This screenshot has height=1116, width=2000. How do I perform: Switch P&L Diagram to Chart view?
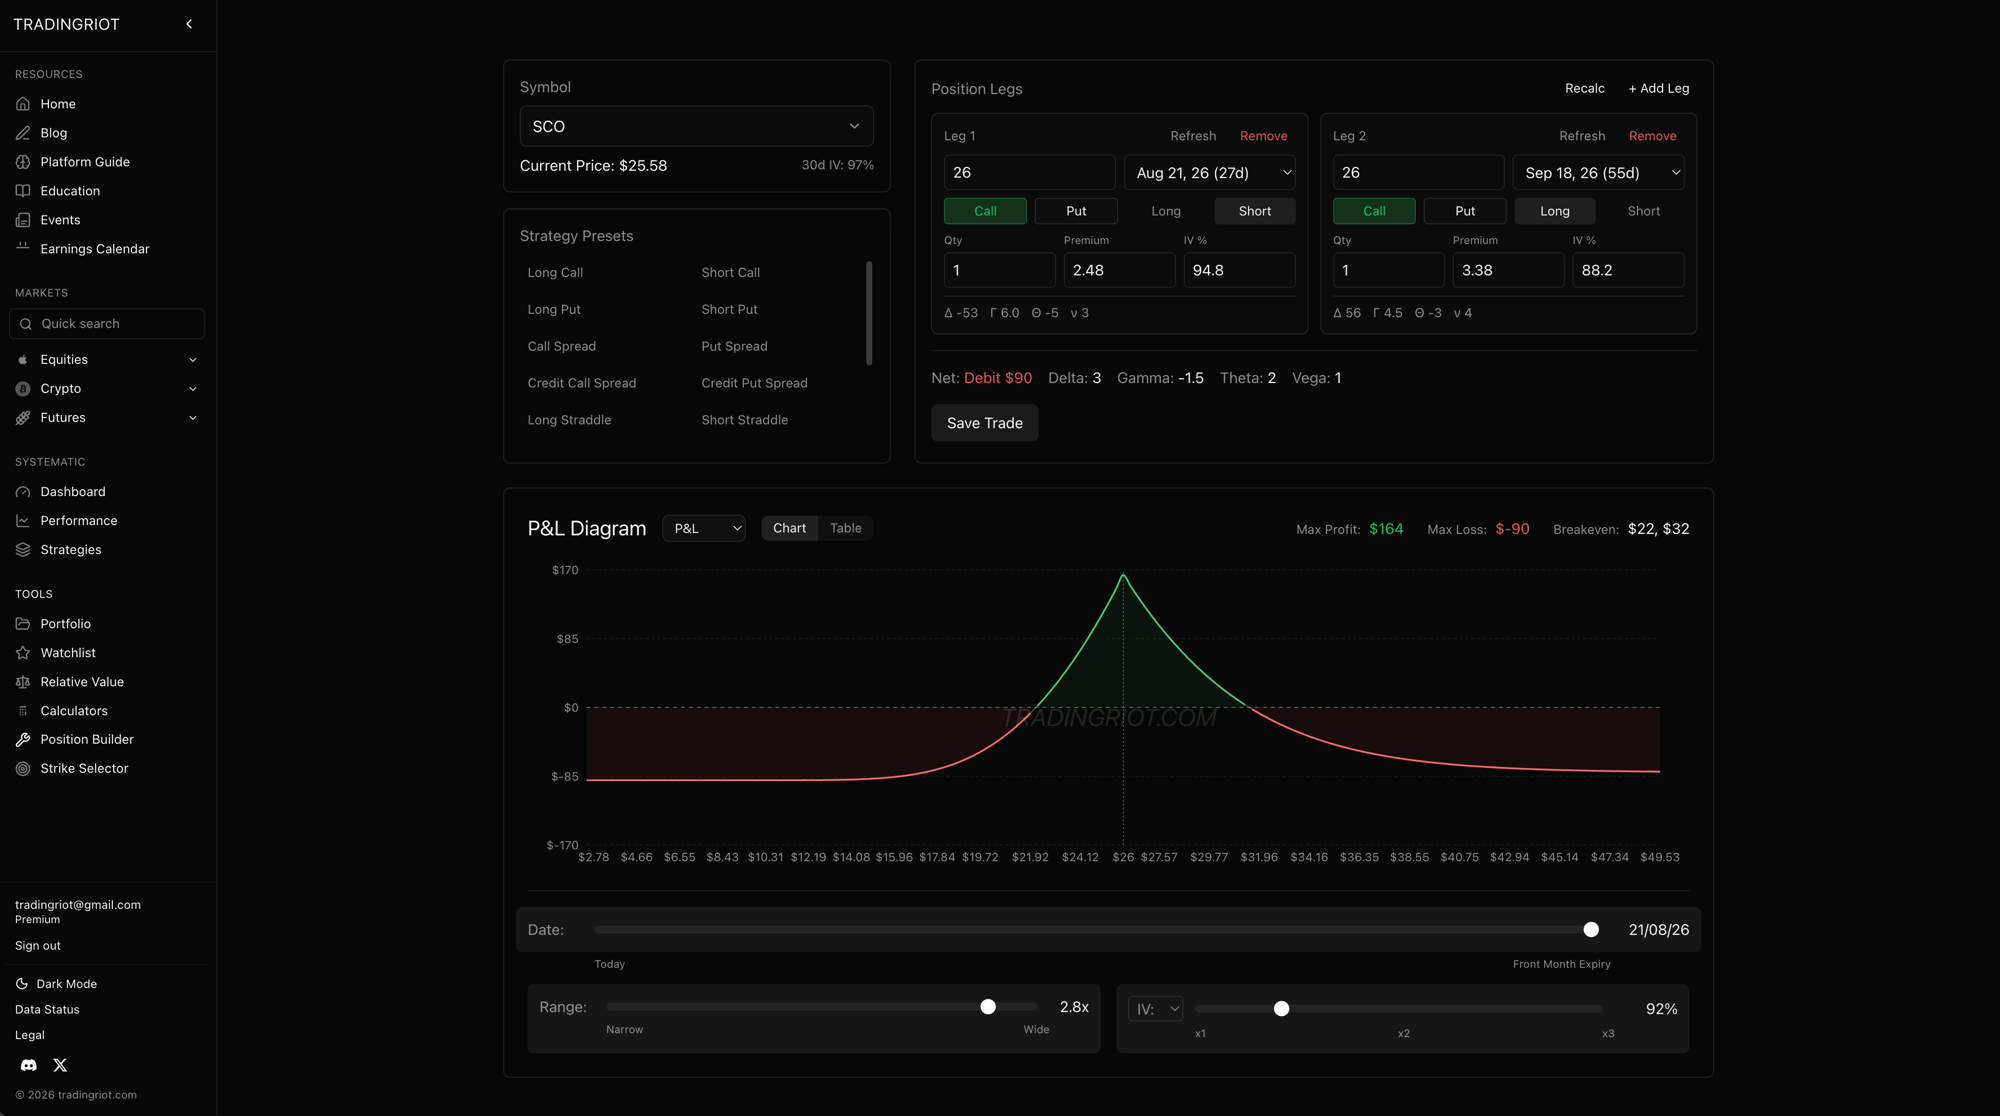(789, 528)
